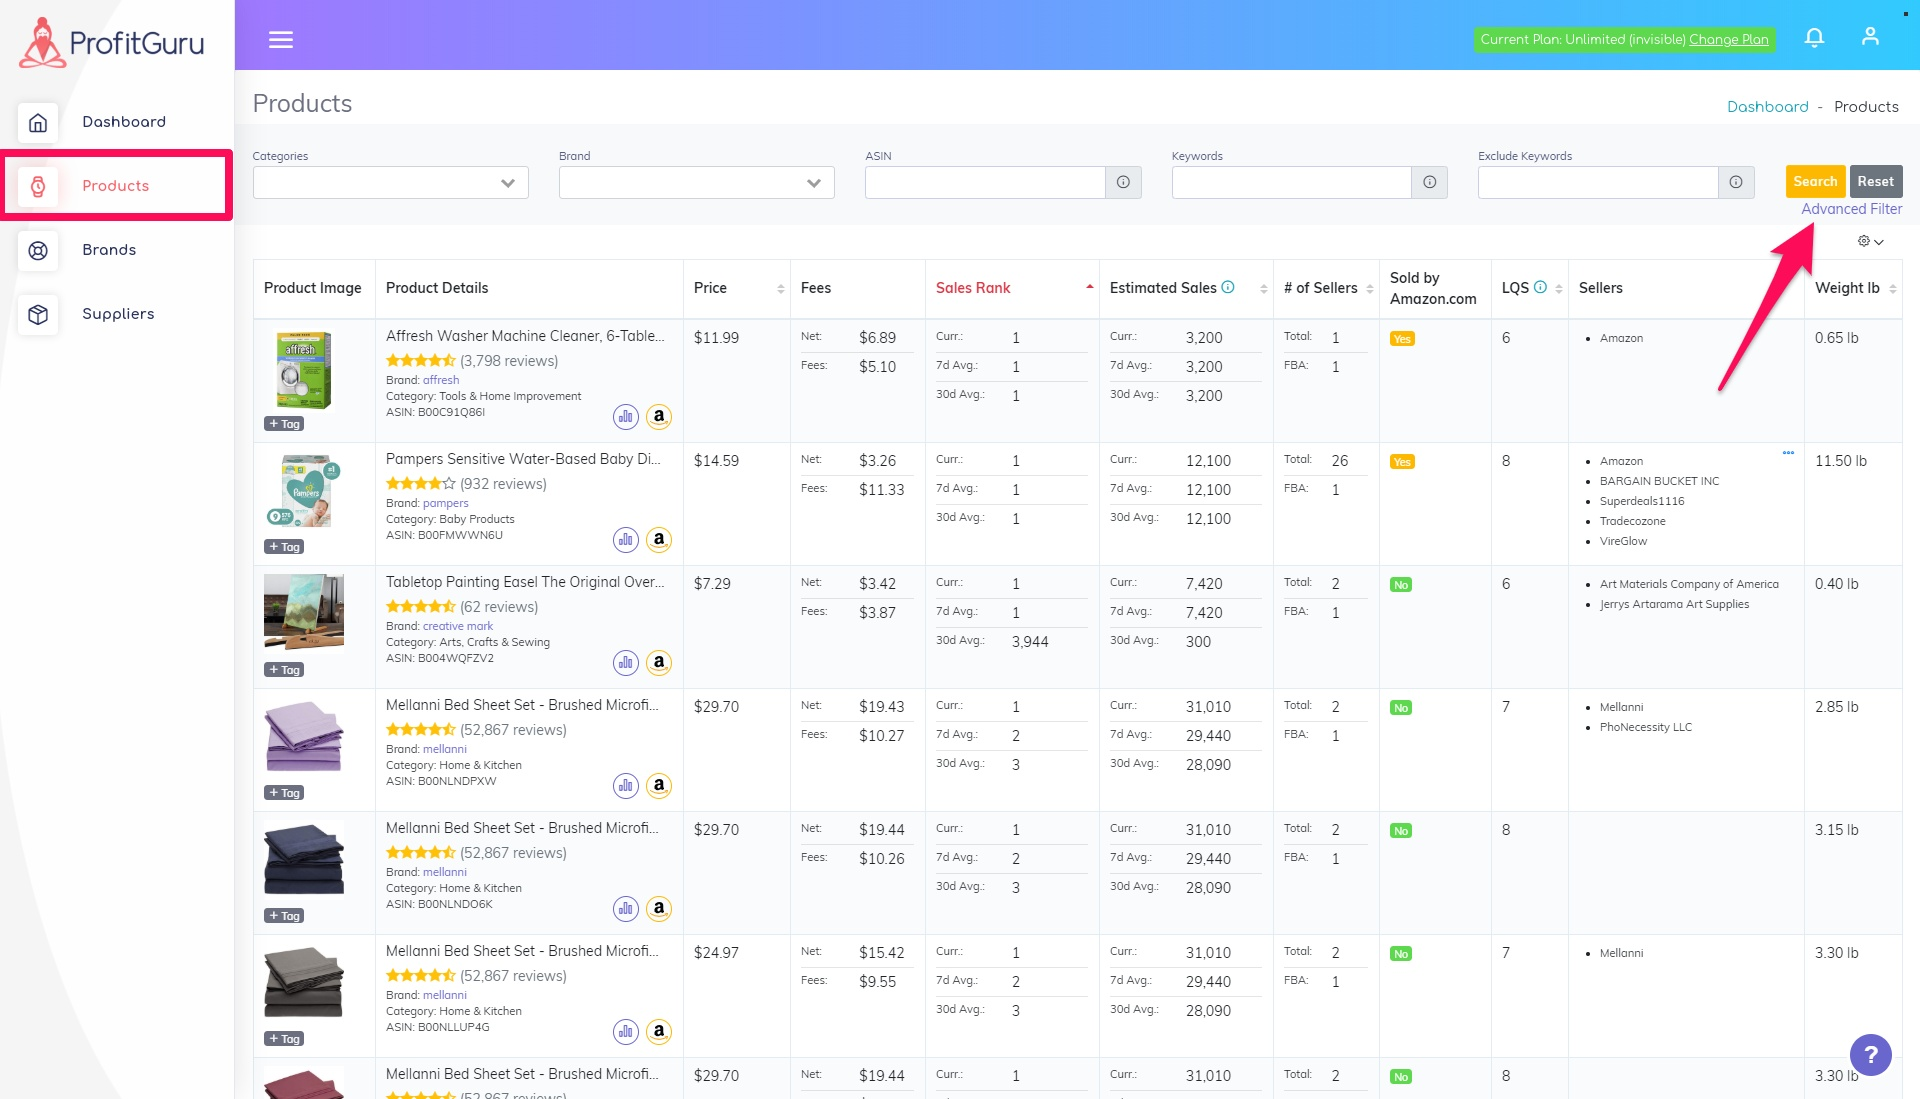Image resolution: width=1920 pixels, height=1099 pixels.
Task: Focus the ASIN input field
Action: [x=985, y=183]
